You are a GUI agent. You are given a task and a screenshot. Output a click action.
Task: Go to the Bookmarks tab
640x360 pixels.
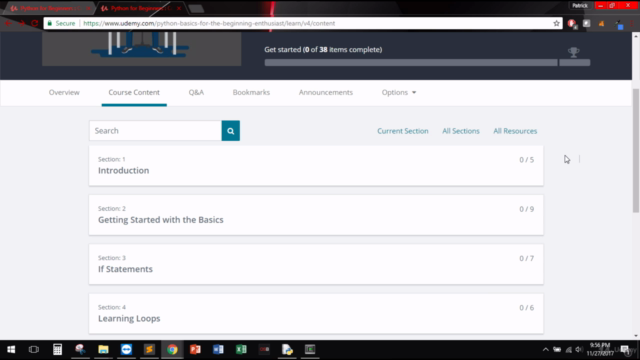(251, 93)
